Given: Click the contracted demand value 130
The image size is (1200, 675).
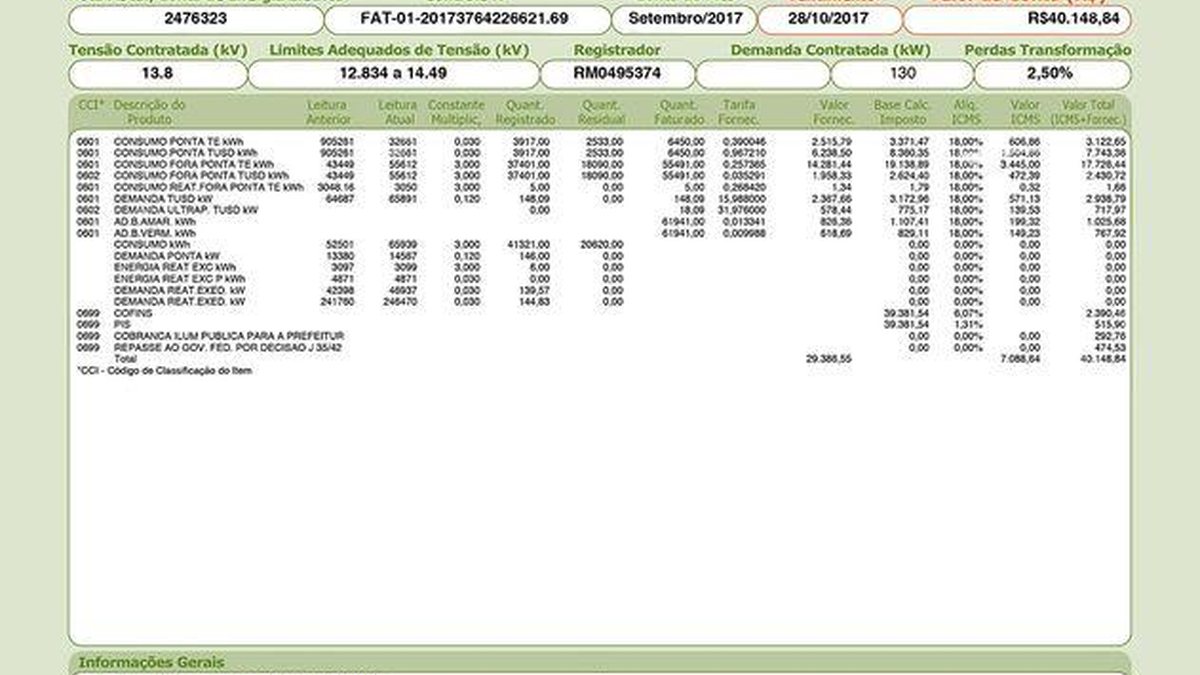Looking at the screenshot, I should 901,74.
